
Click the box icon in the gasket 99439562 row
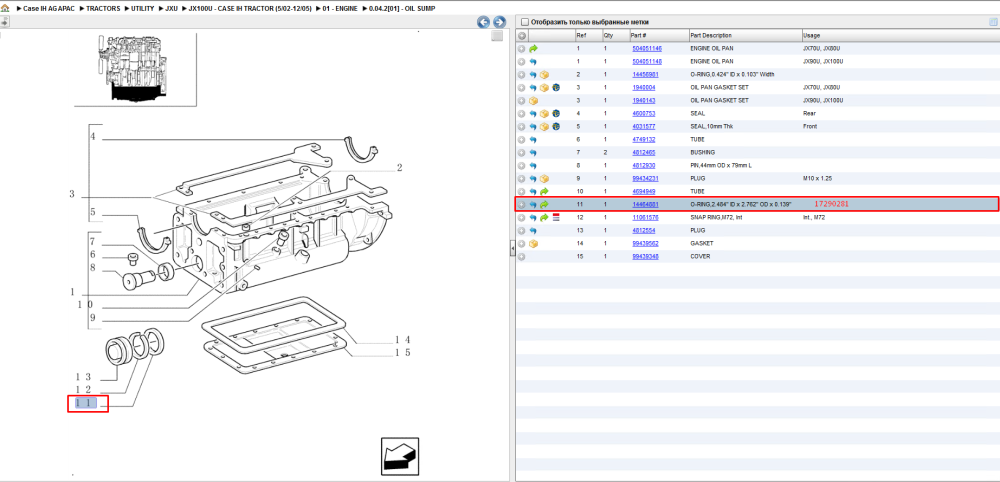pos(534,244)
